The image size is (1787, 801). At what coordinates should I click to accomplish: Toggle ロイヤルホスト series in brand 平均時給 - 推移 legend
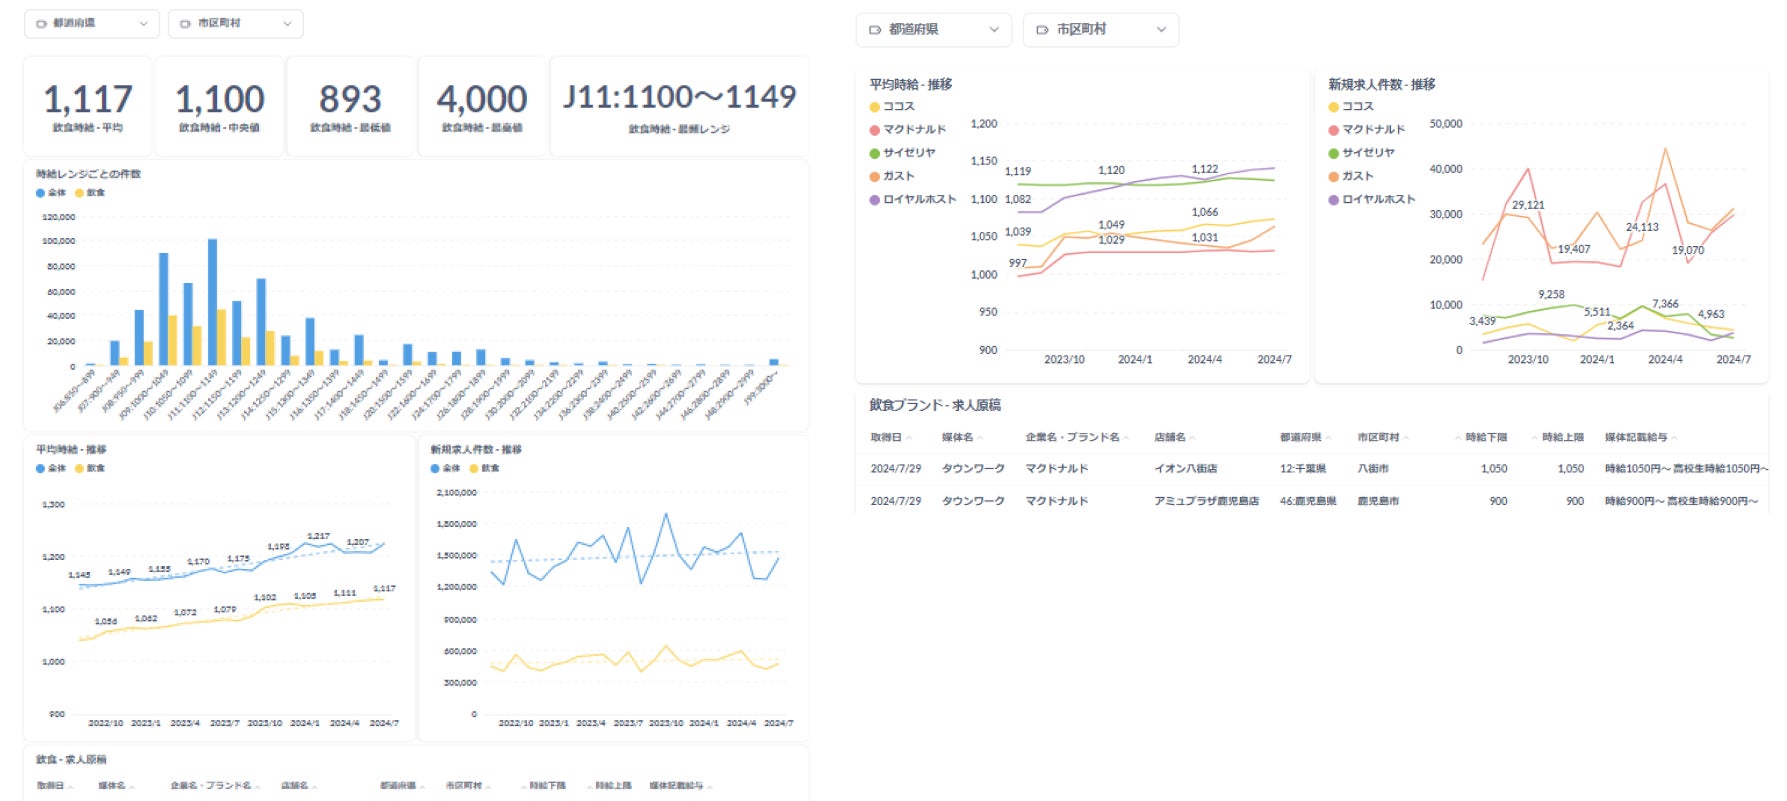[x=913, y=200]
